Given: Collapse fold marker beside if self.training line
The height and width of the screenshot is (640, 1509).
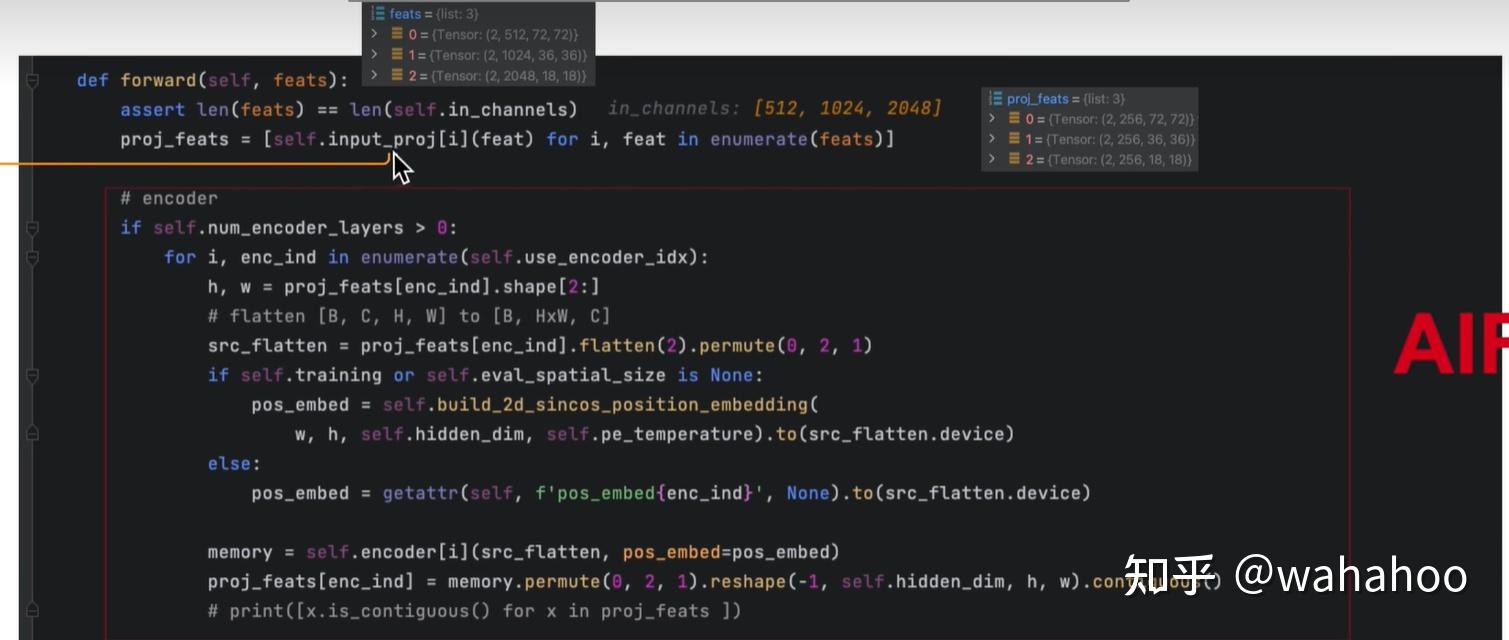Looking at the screenshot, I should click(x=32, y=376).
